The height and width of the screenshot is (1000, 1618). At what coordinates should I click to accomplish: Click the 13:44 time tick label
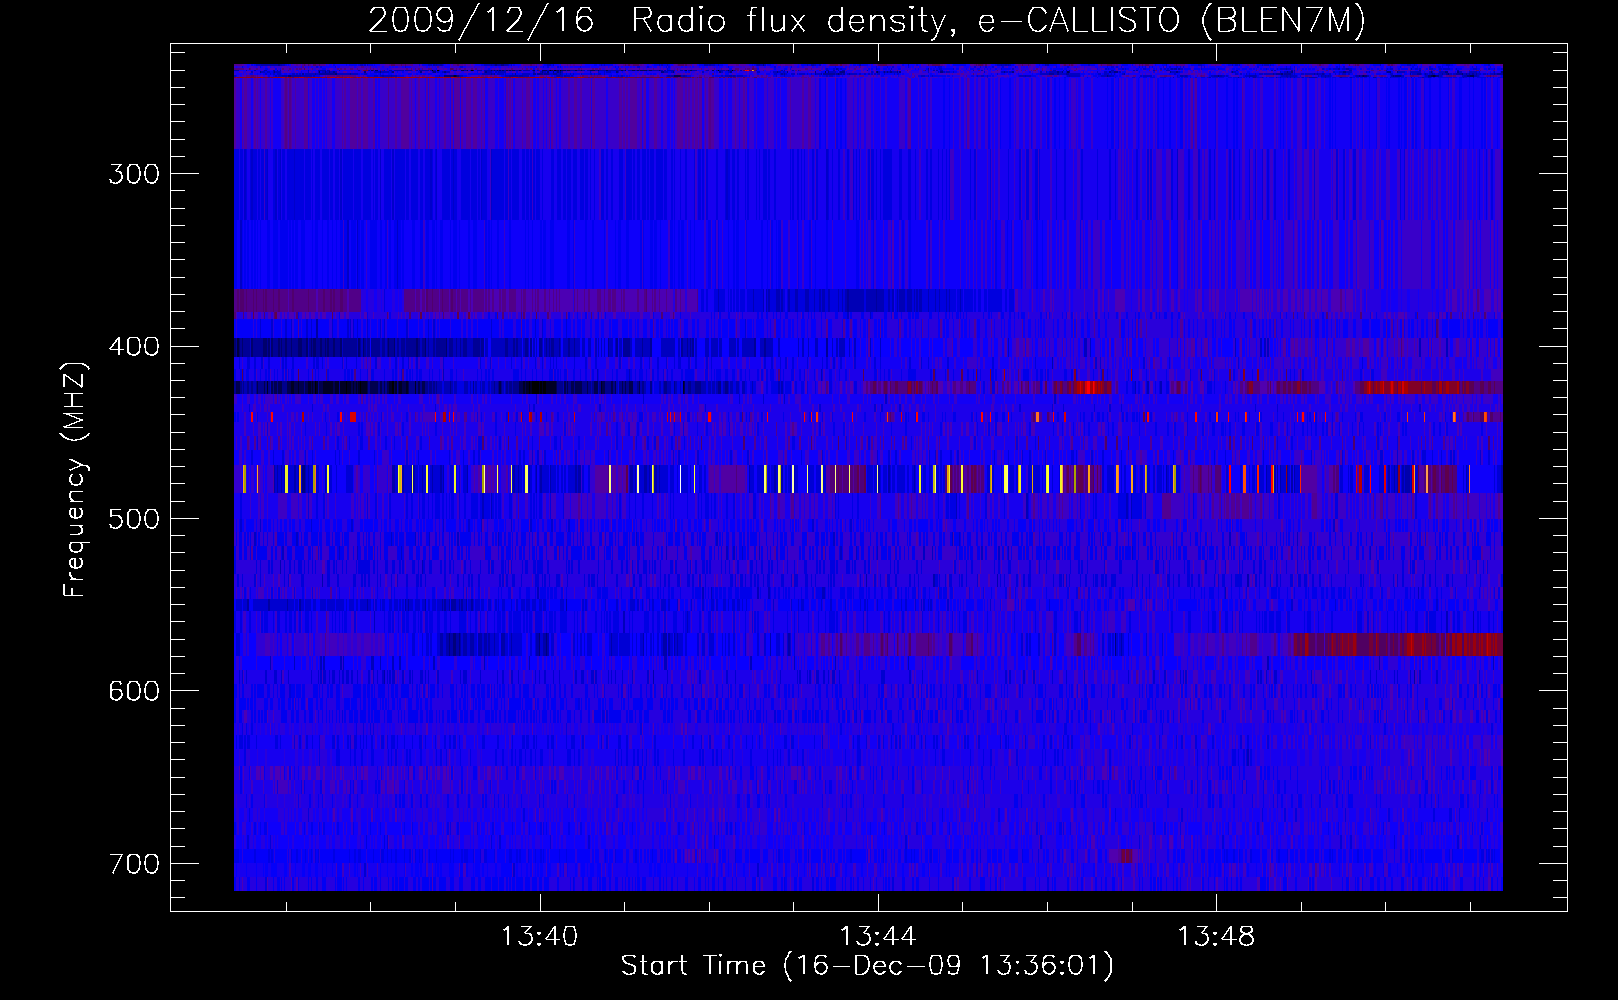coord(878,936)
